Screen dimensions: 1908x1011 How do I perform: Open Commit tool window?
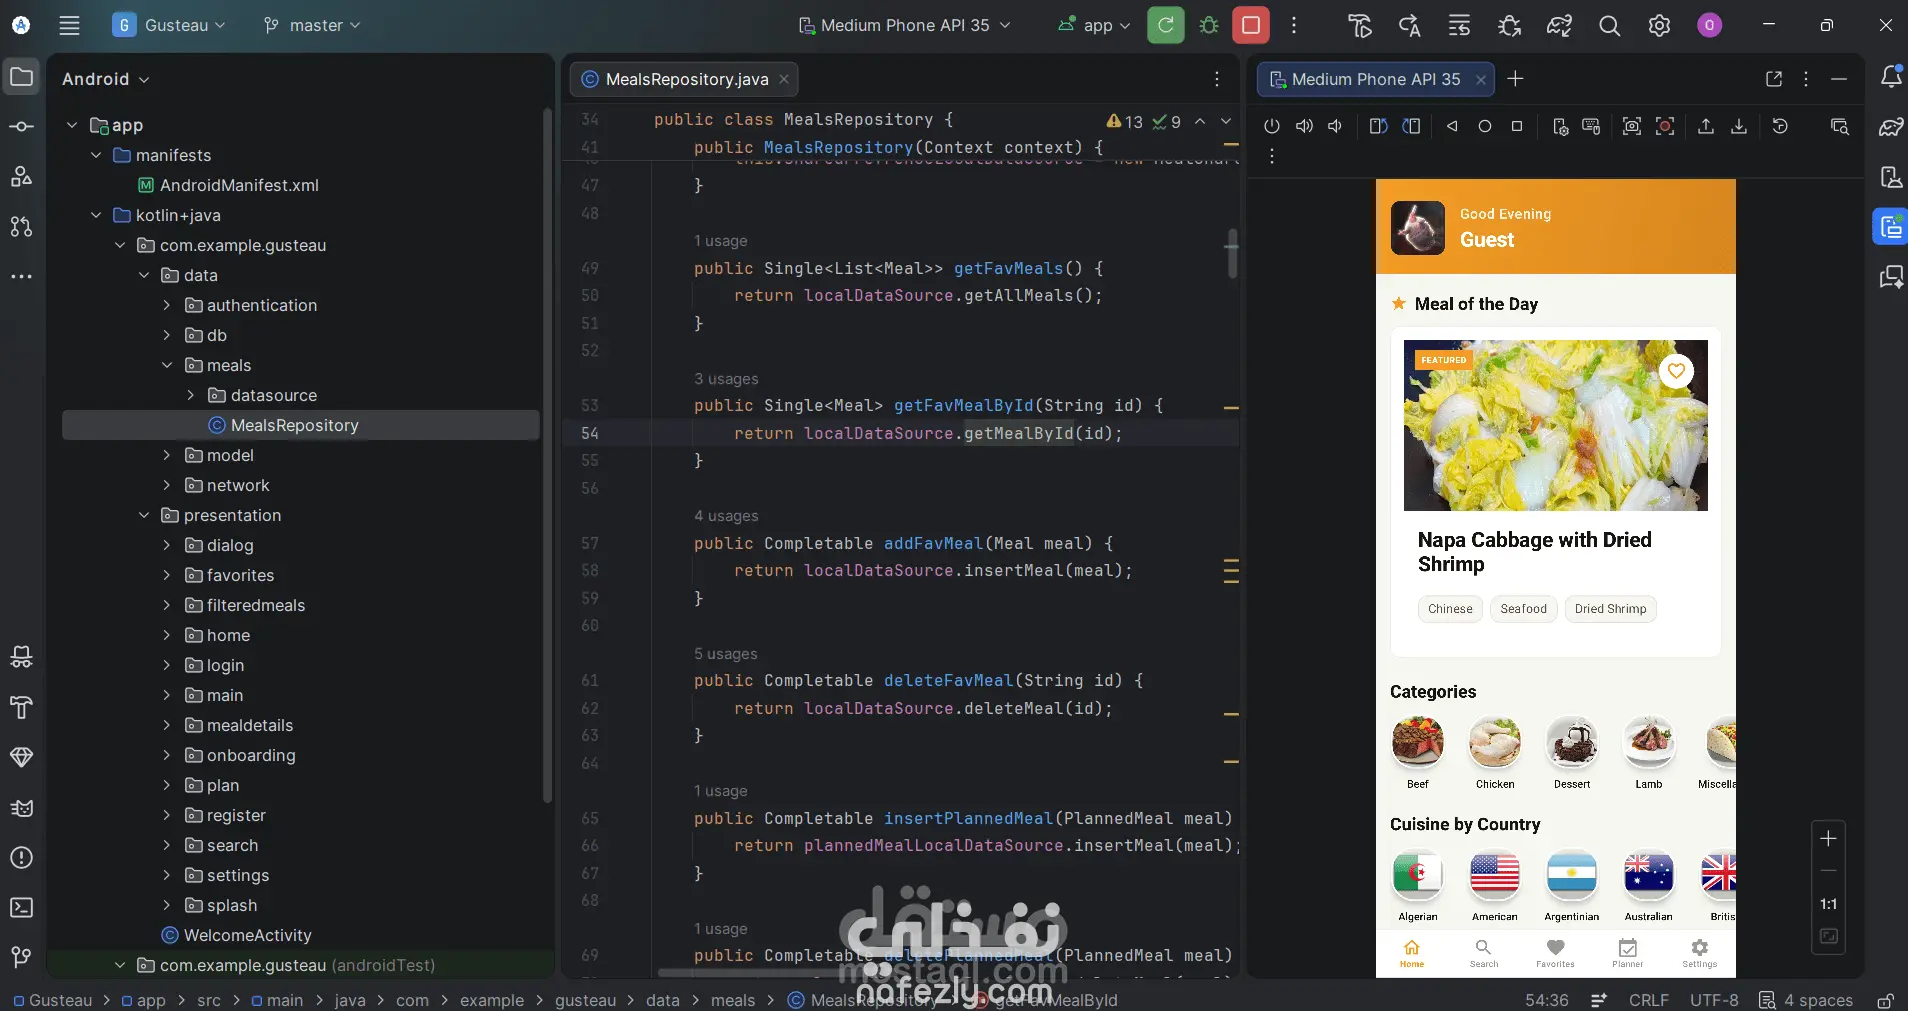click(21, 126)
